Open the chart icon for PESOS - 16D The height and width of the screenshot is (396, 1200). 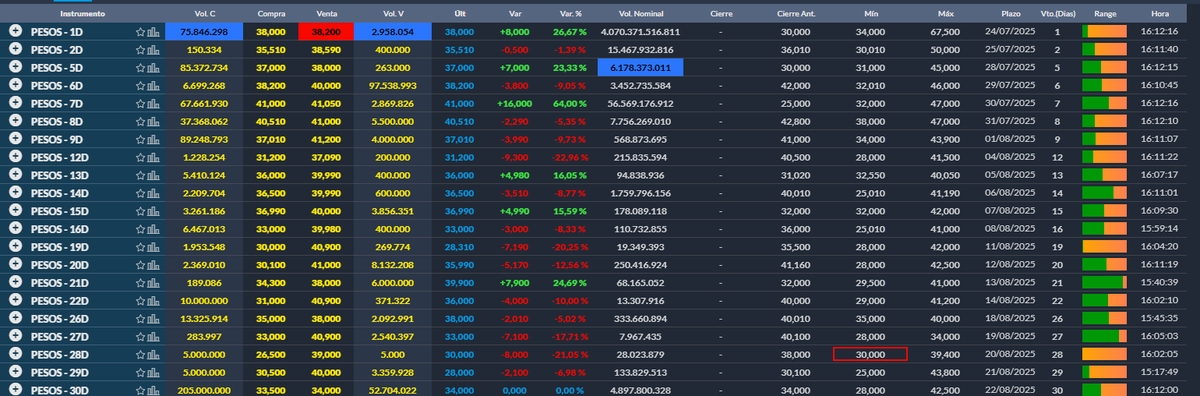point(154,229)
